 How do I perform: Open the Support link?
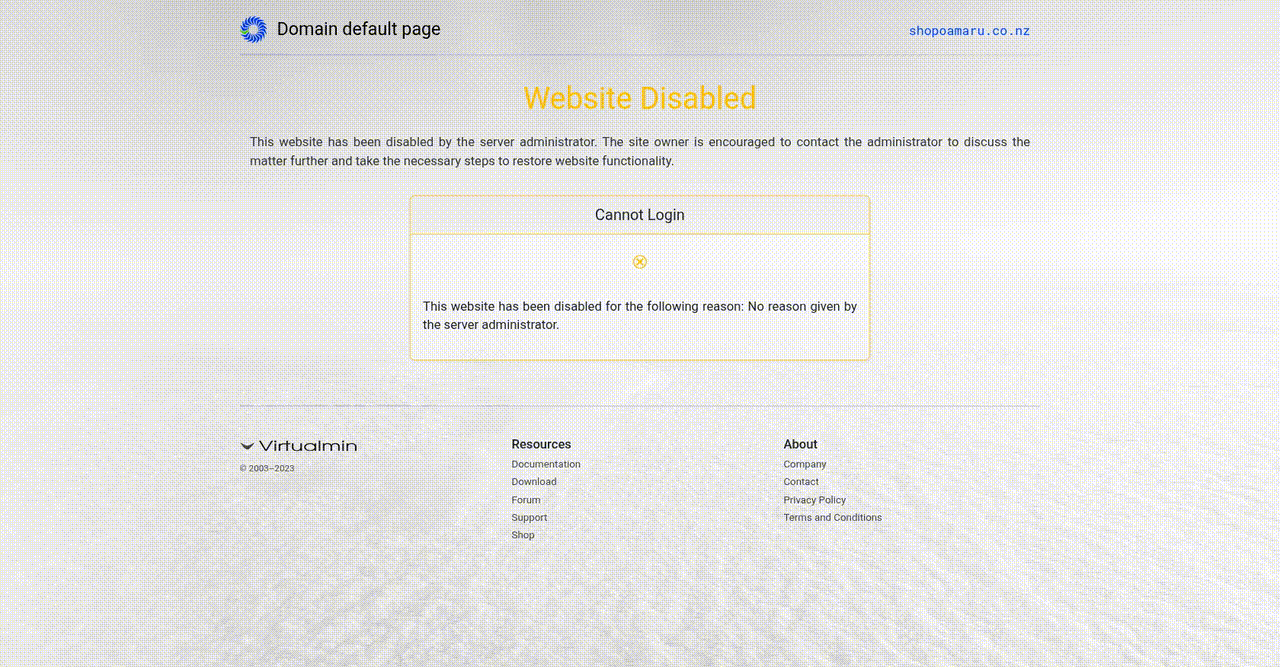click(x=529, y=518)
